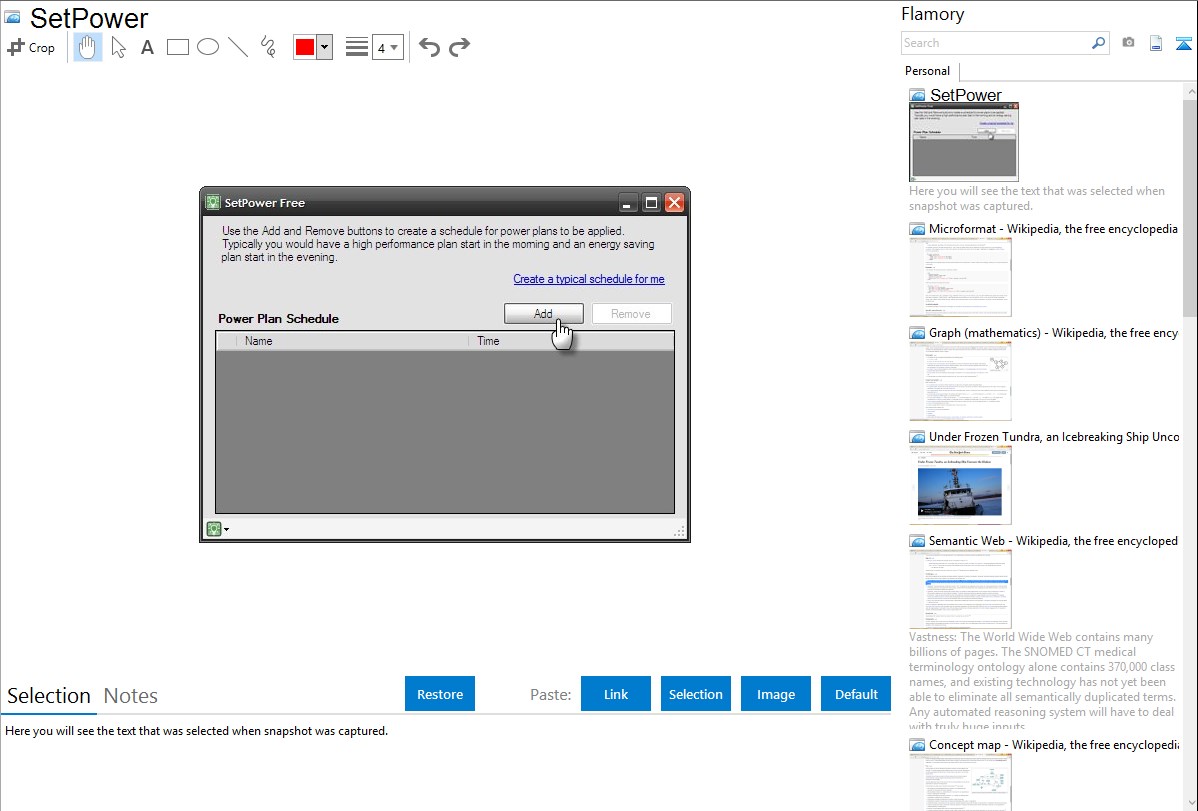Image resolution: width=1198 pixels, height=811 pixels.
Task: Choose the freehand scribble tool
Action: tap(268, 47)
